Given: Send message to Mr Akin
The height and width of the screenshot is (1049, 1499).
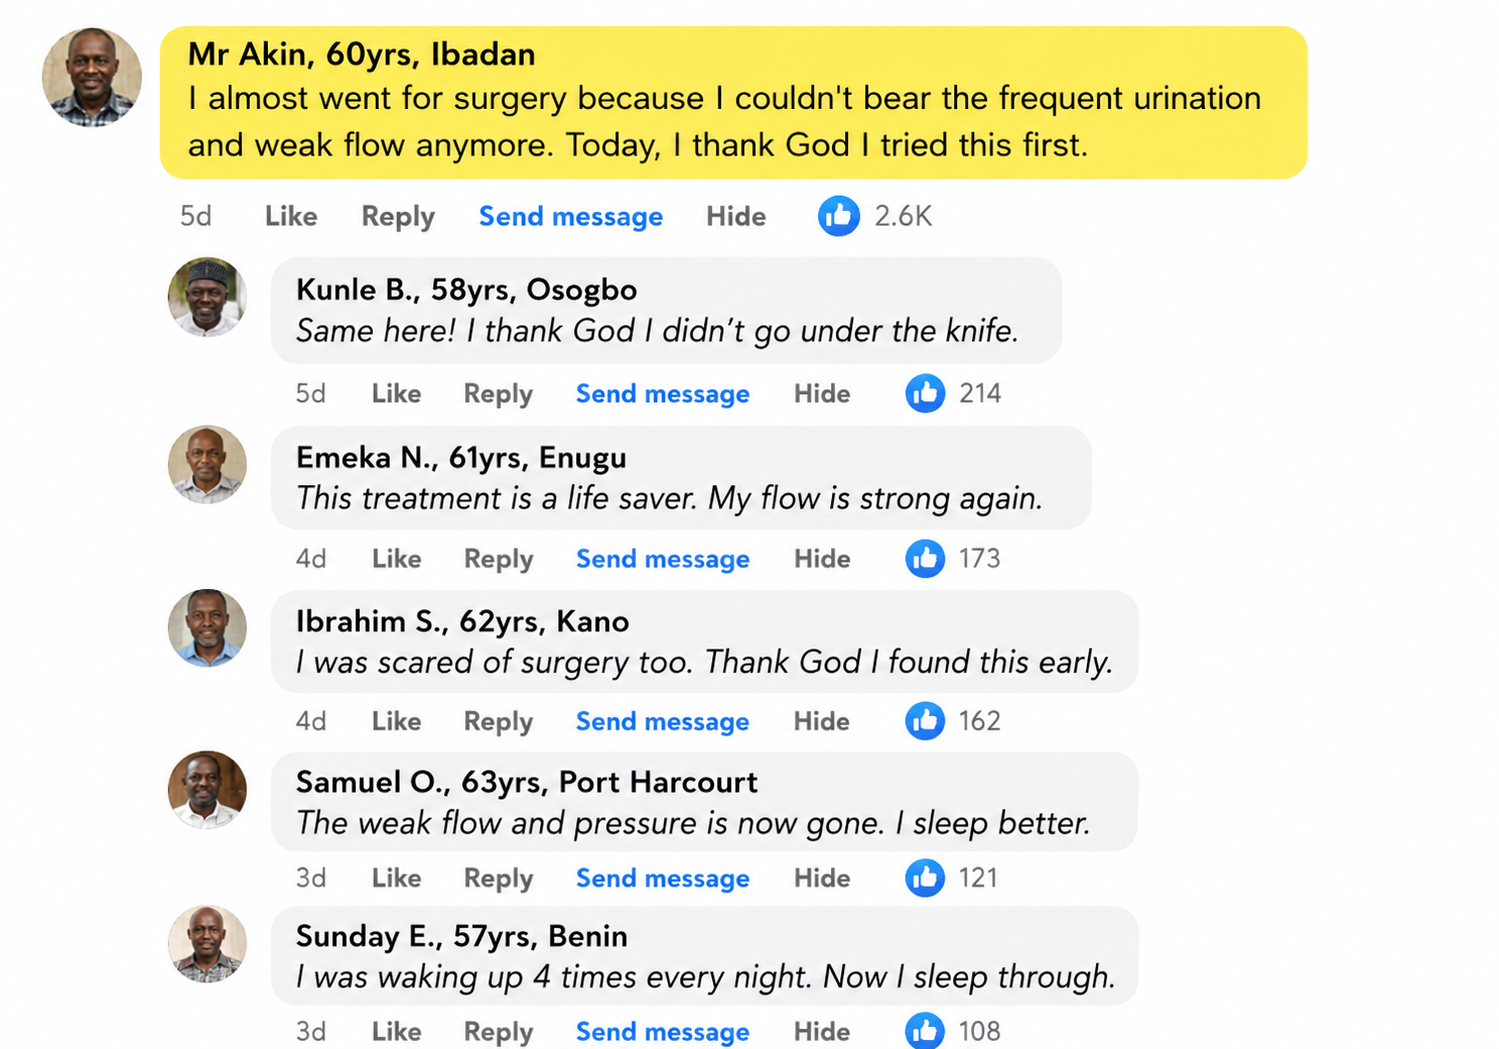Looking at the screenshot, I should tap(571, 216).
